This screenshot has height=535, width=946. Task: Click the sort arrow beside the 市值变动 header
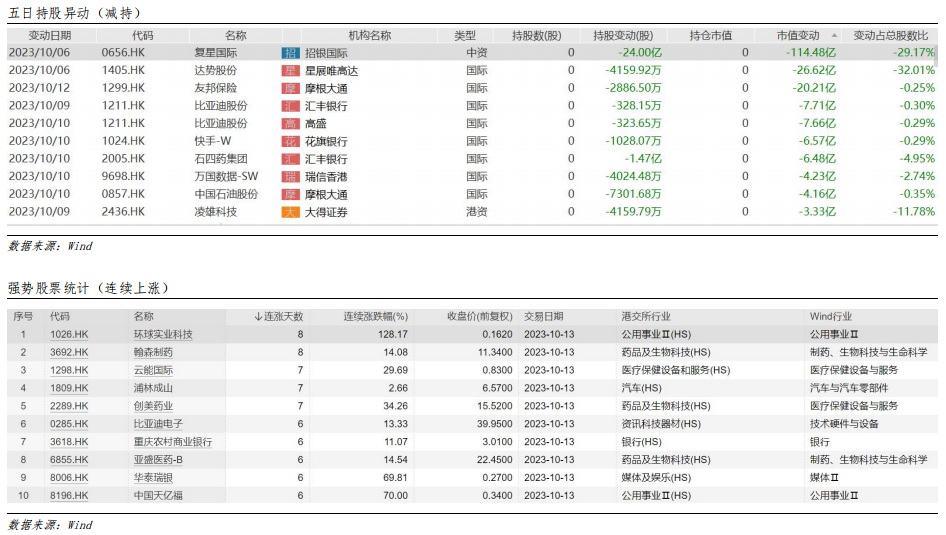pos(834,36)
